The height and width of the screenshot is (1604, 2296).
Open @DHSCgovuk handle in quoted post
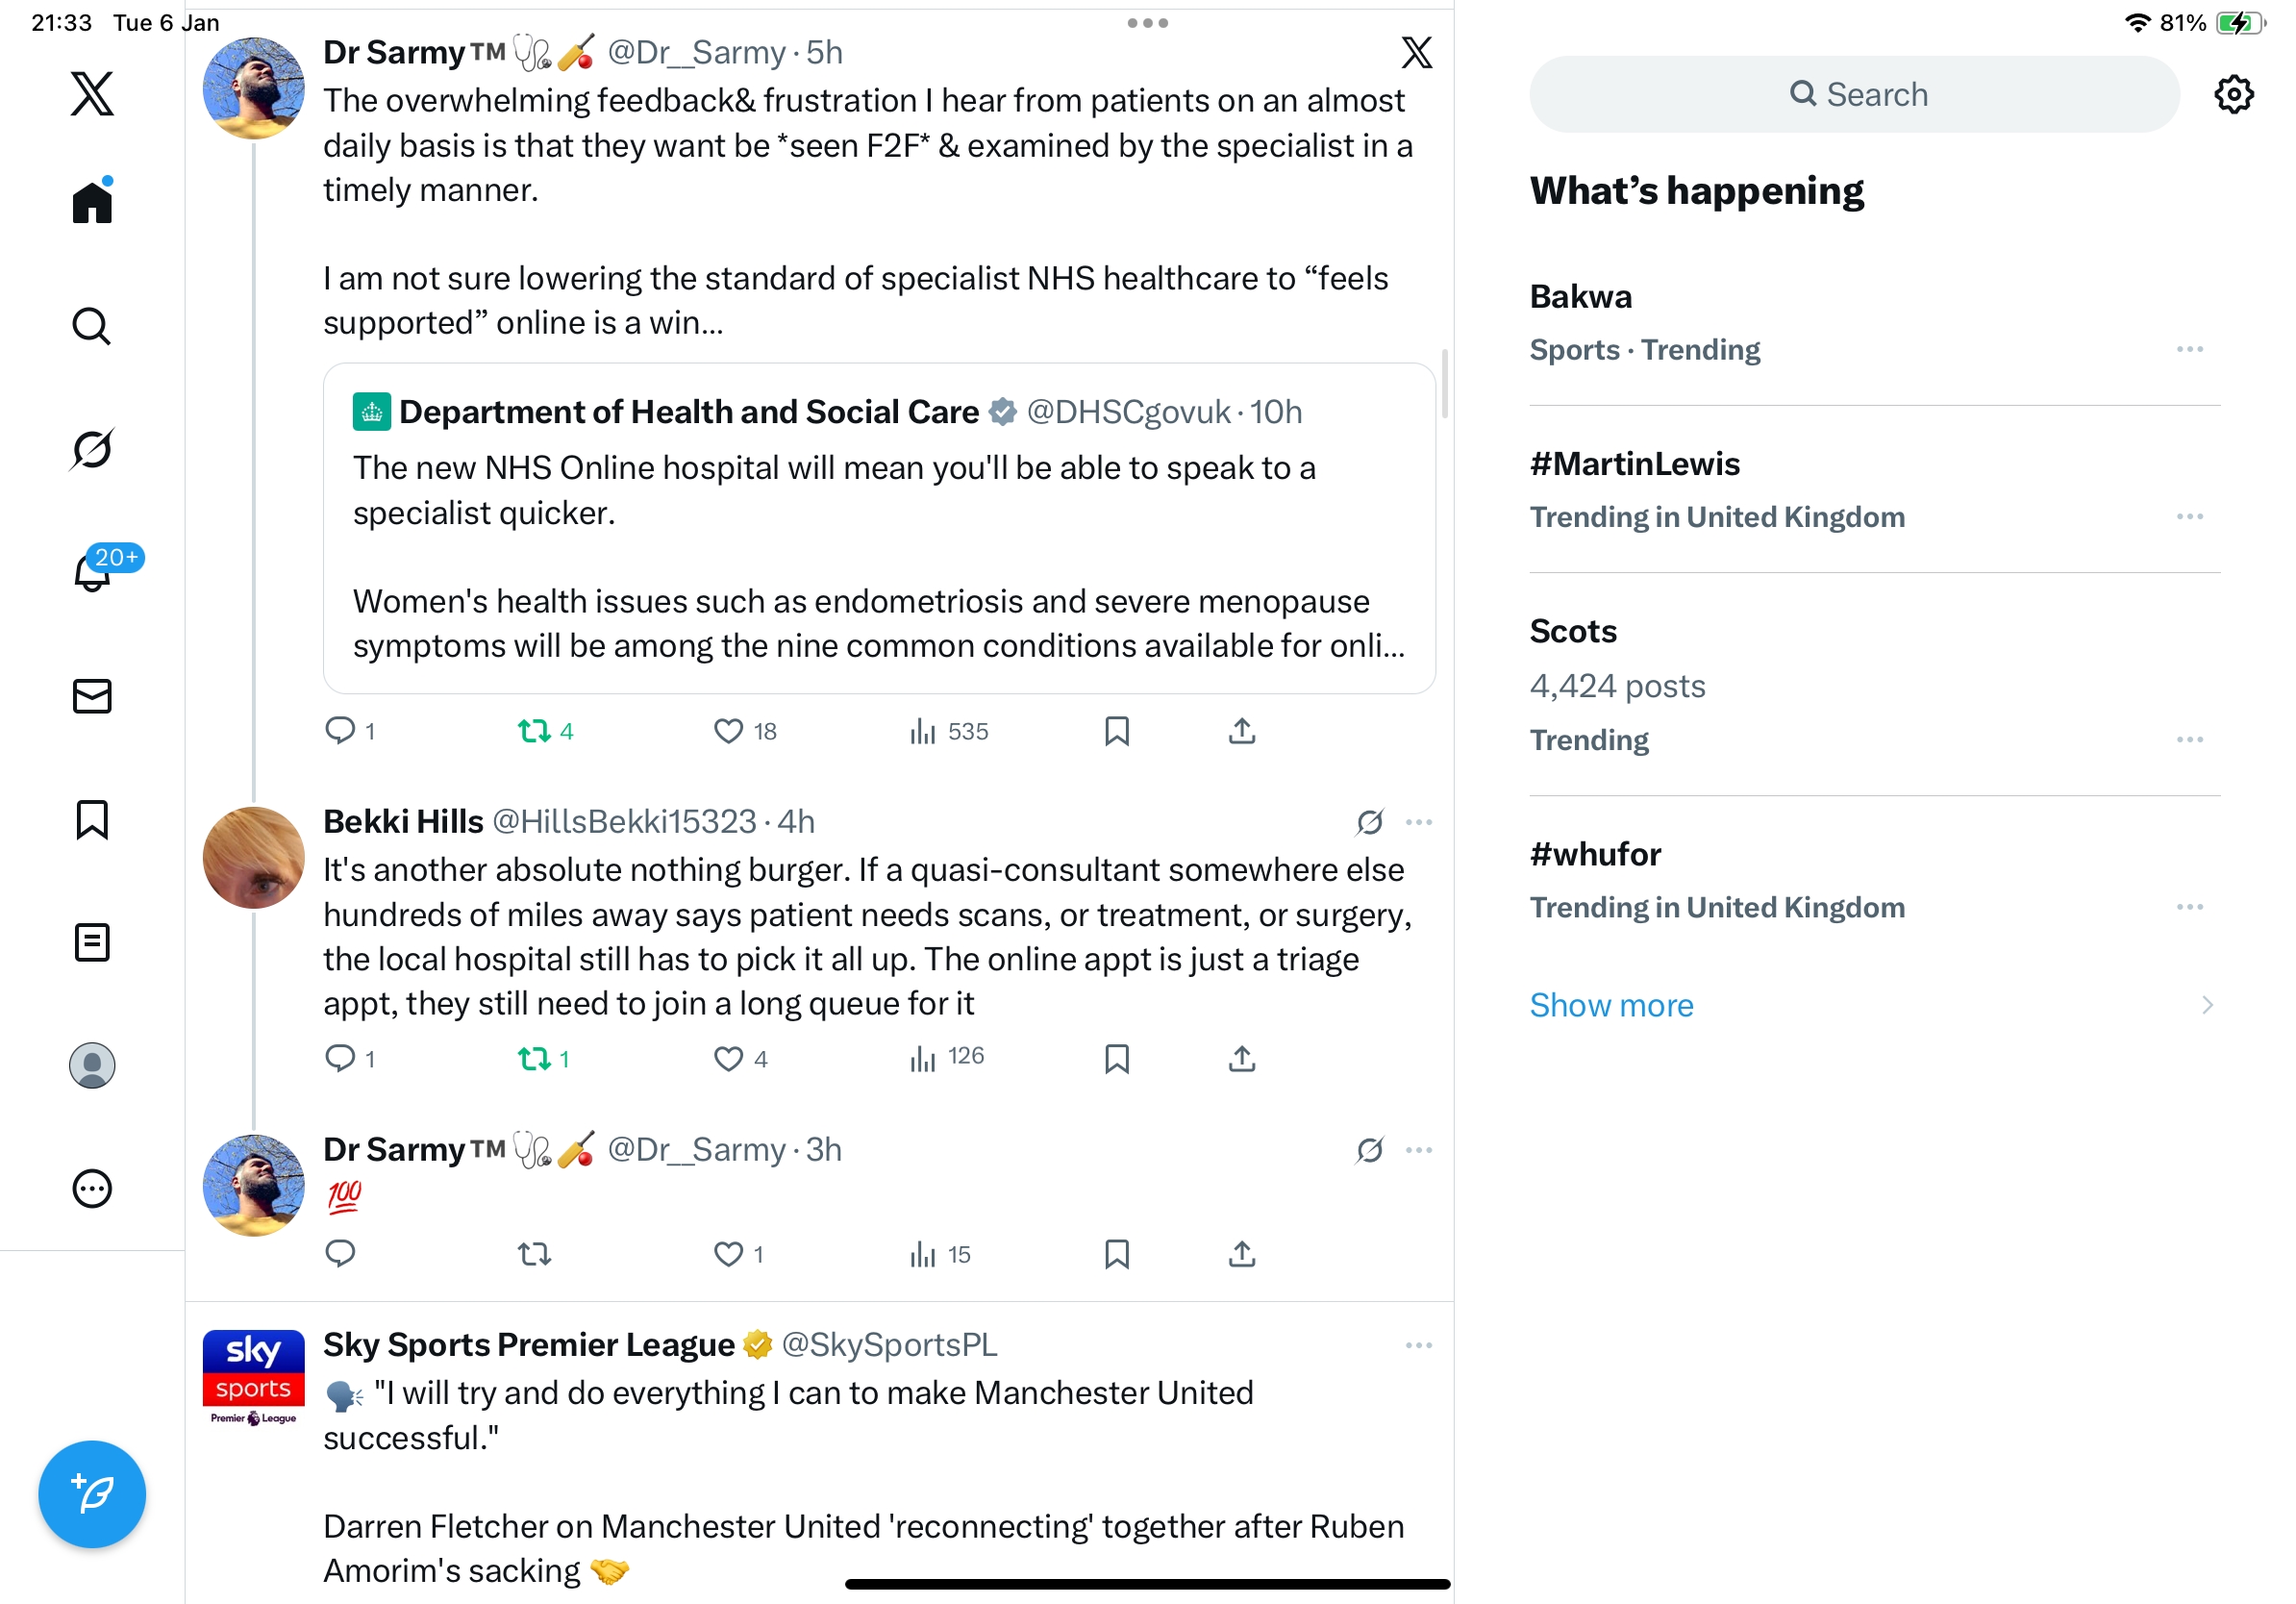click(1128, 412)
